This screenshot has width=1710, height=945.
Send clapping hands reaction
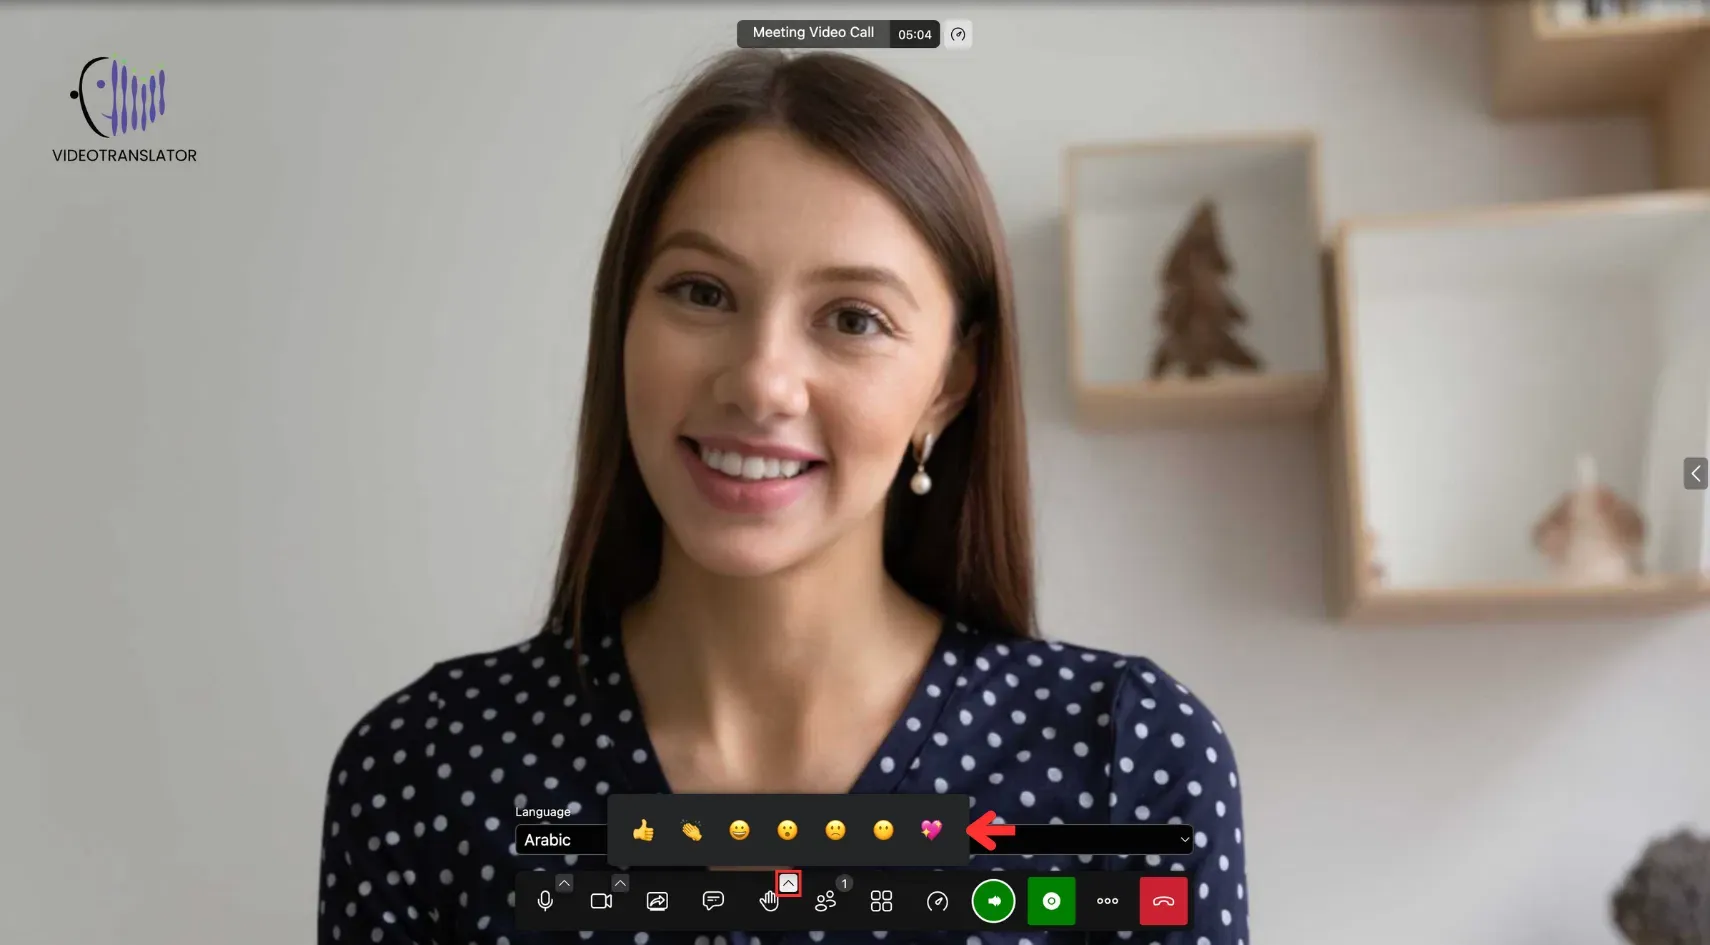coord(691,830)
